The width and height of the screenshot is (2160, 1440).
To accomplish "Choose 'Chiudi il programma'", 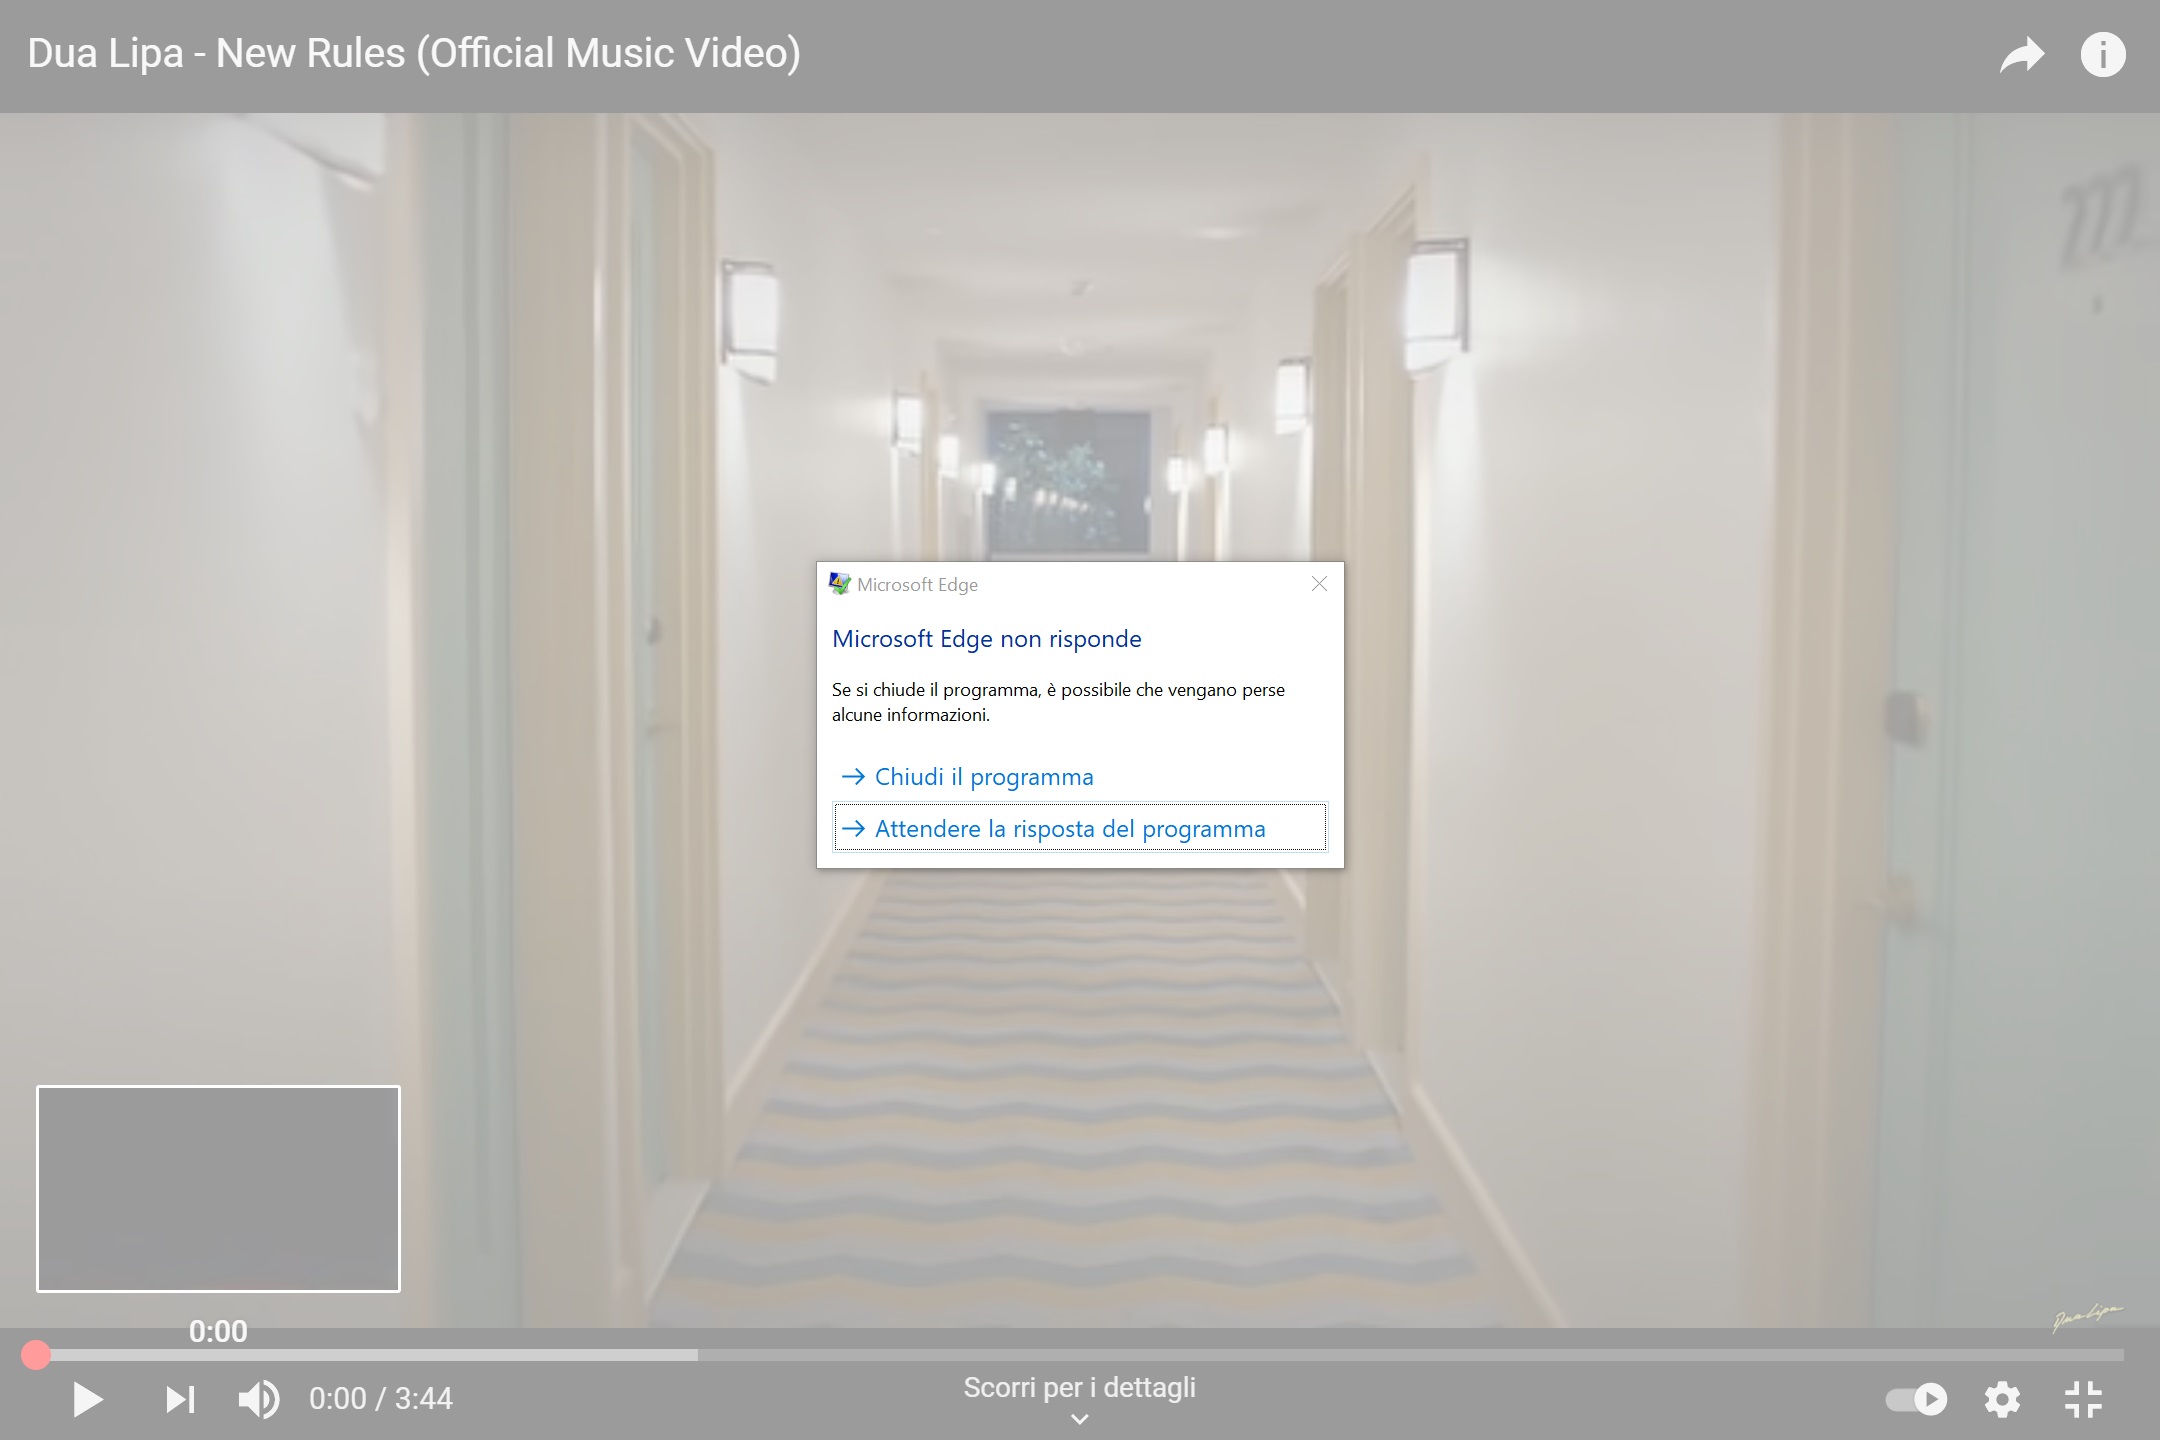I will tap(1080, 777).
